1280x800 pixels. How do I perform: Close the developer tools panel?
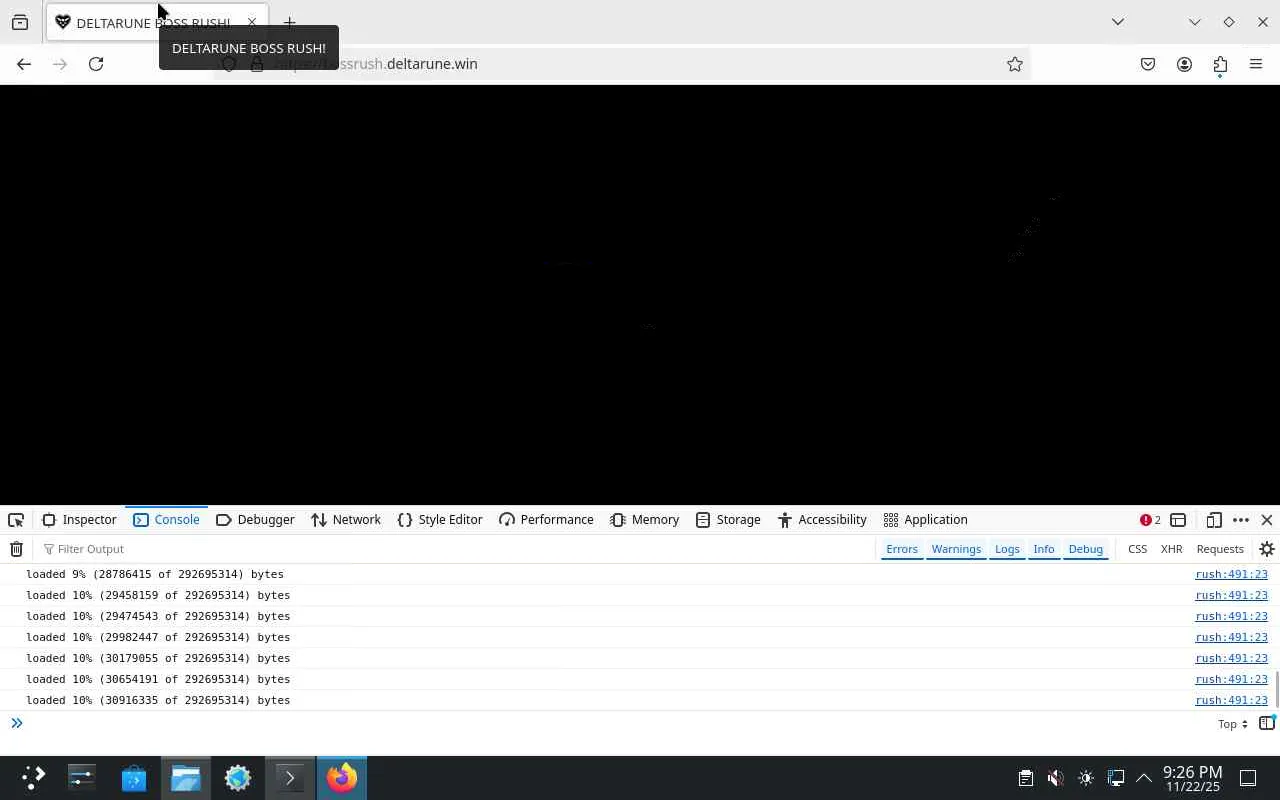tap(1267, 520)
